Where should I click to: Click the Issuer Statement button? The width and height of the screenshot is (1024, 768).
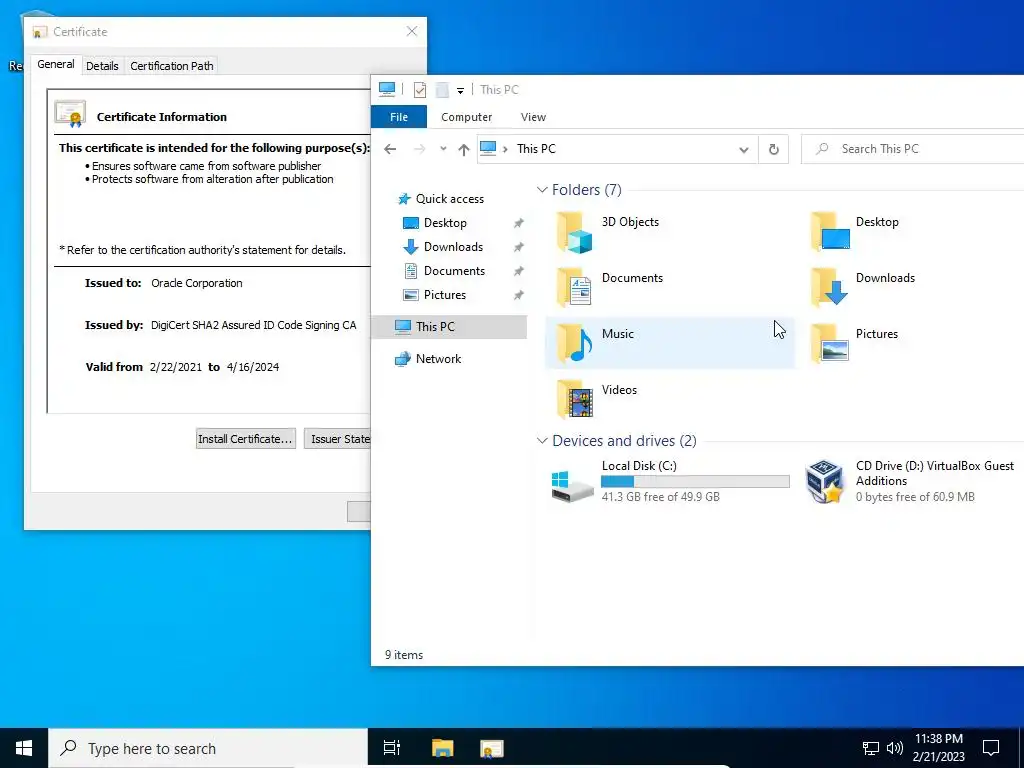[338, 439]
